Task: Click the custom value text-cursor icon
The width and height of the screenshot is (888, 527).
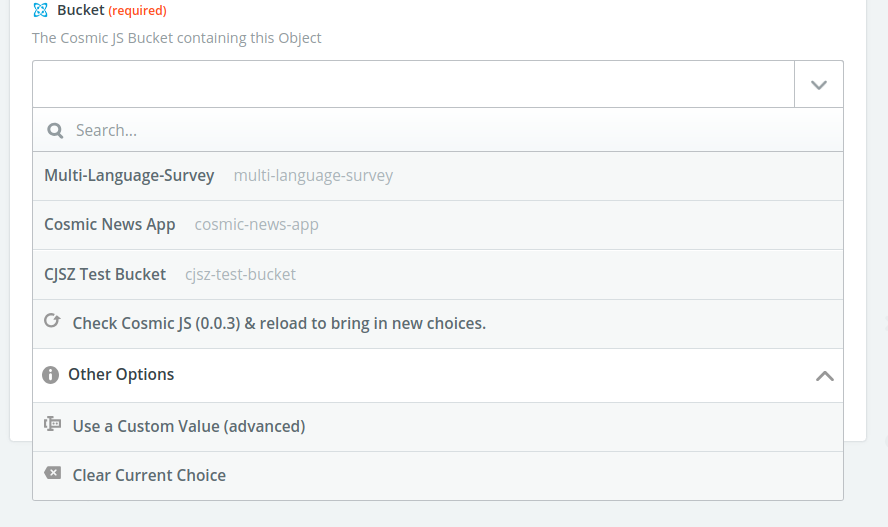Action: (x=52, y=425)
